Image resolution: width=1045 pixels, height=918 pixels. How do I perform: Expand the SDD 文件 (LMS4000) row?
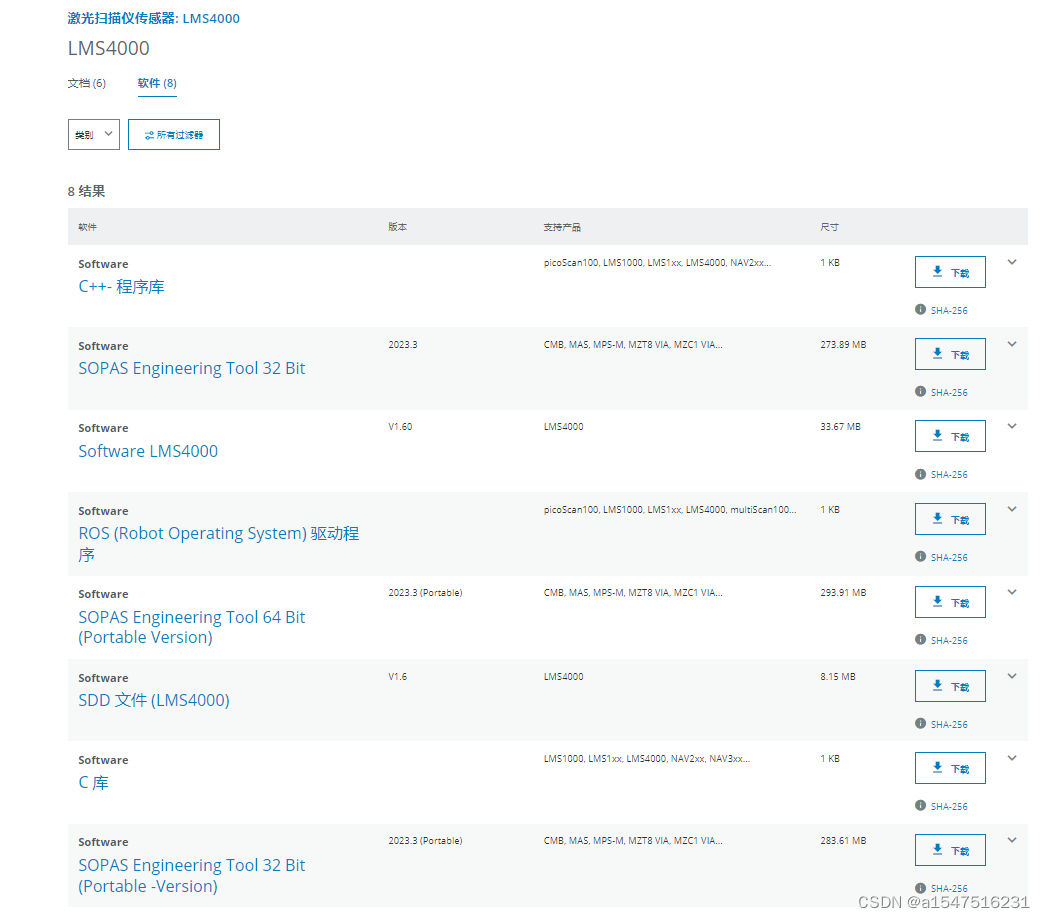pyautogui.click(x=1012, y=677)
